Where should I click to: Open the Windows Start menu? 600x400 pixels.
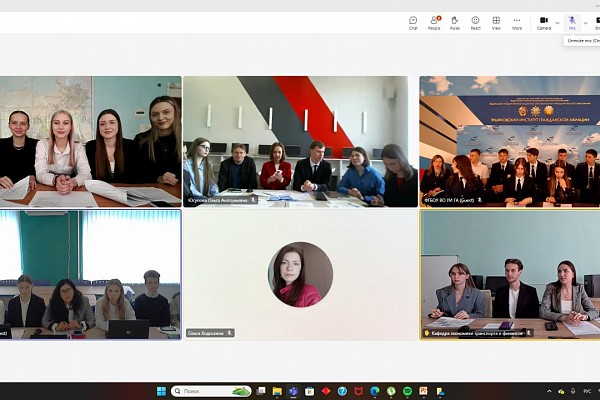(161, 391)
